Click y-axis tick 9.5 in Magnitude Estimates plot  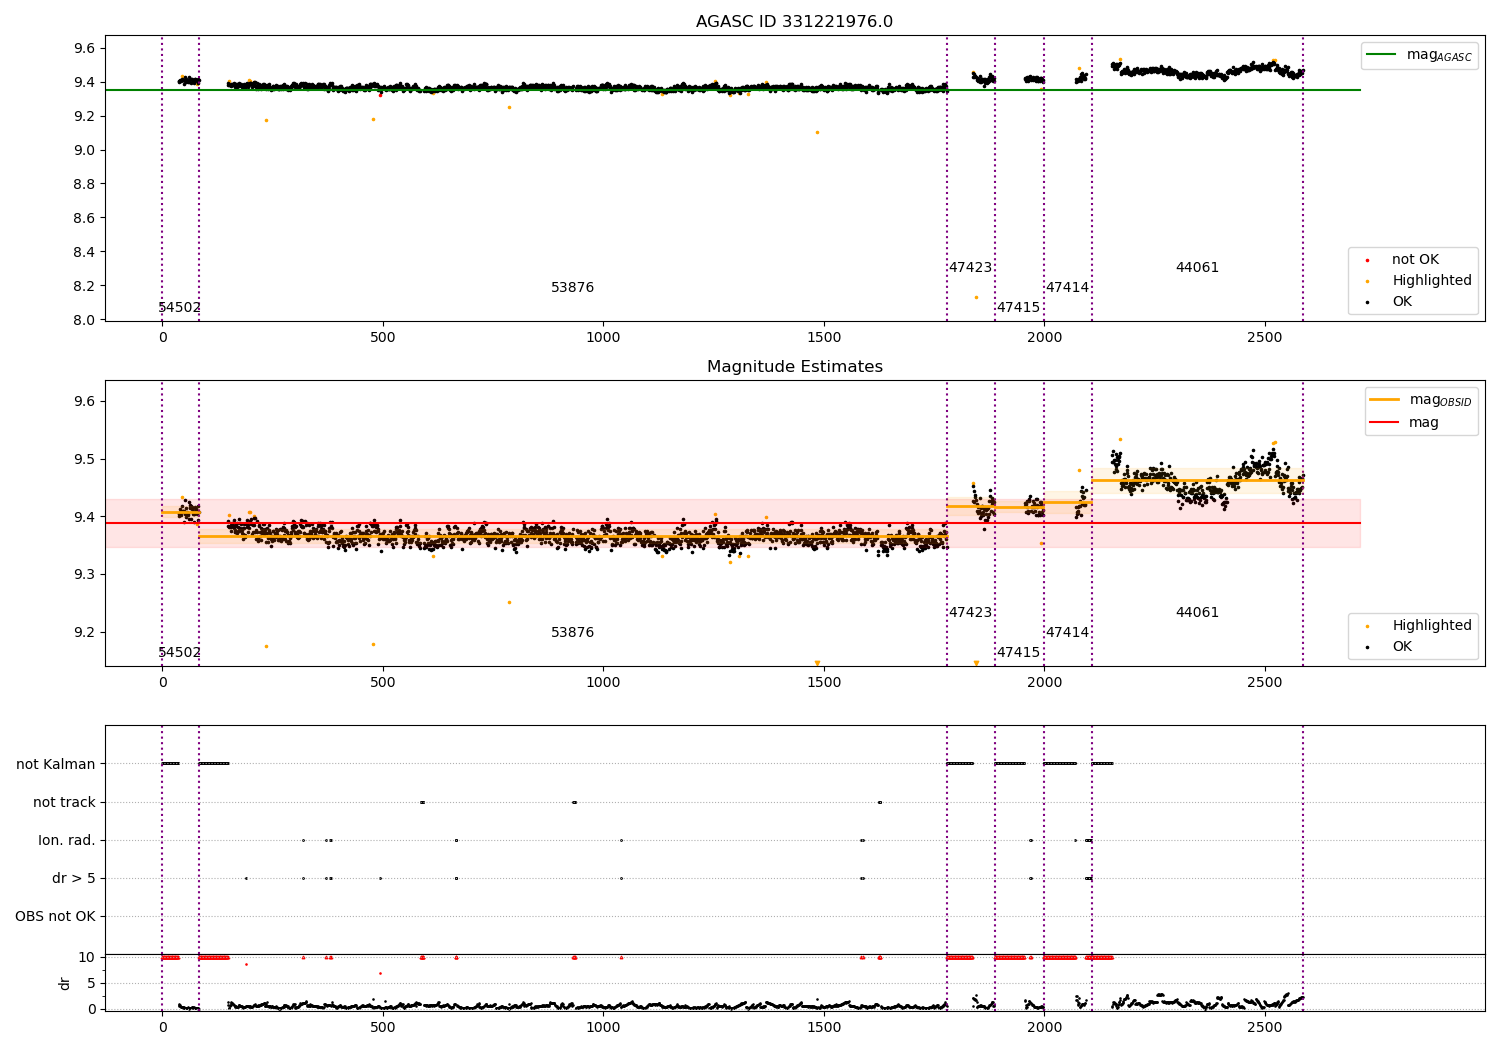pos(84,459)
